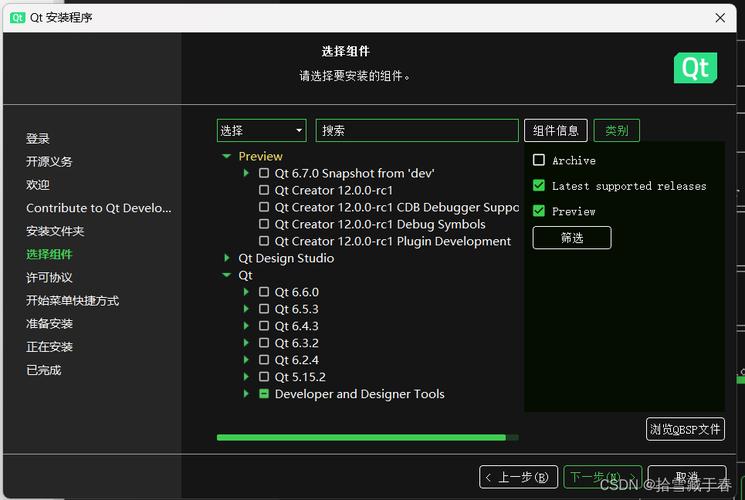Check the Qt Creator 12.0.0-rc1 checkbox

pyautogui.click(x=264, y=190)
